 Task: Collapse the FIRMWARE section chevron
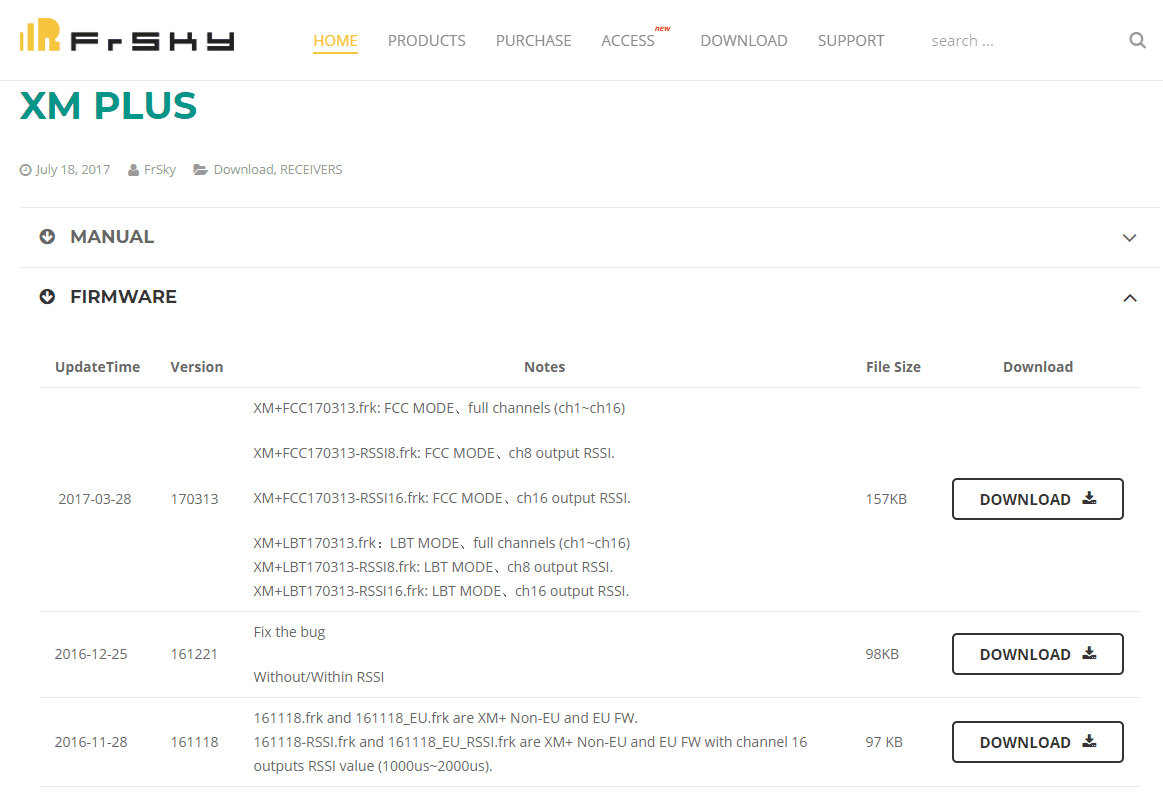(1130, 298)
